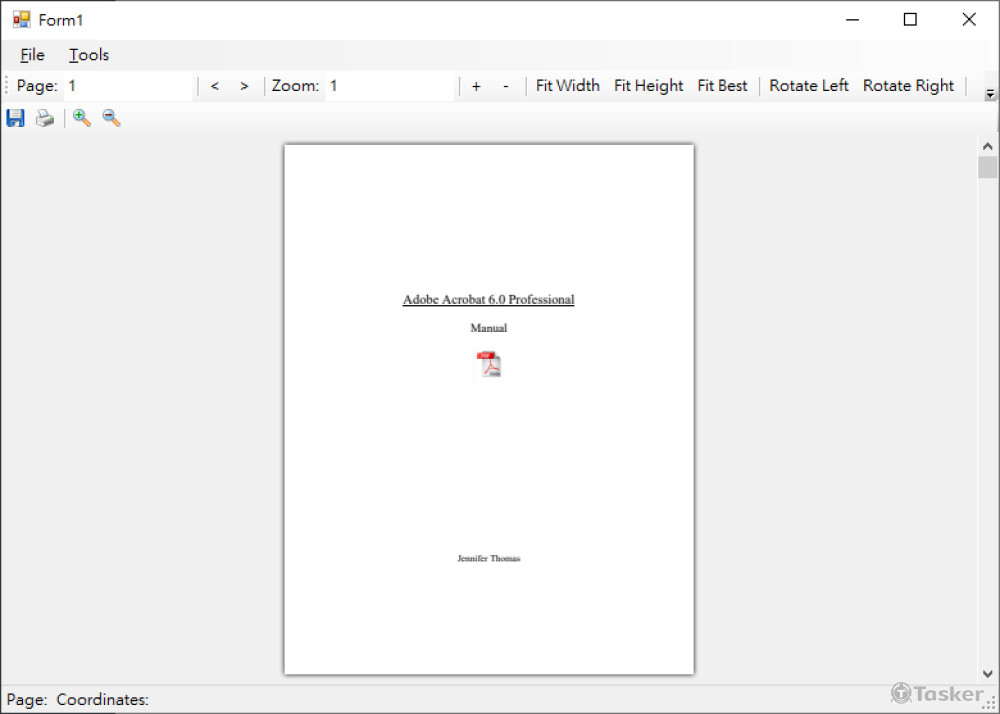Viewport: 1000px width, 714px height.
Task: Click the PDF icon on the page
Action: click(488, 364)
